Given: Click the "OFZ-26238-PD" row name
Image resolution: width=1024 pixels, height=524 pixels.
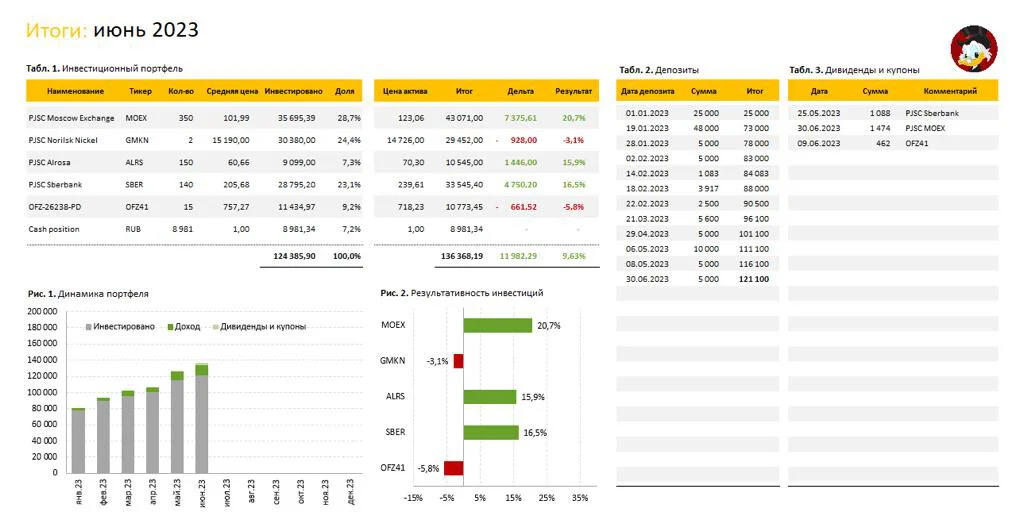Looking at the screenshot, I should [x=55, y=207].
